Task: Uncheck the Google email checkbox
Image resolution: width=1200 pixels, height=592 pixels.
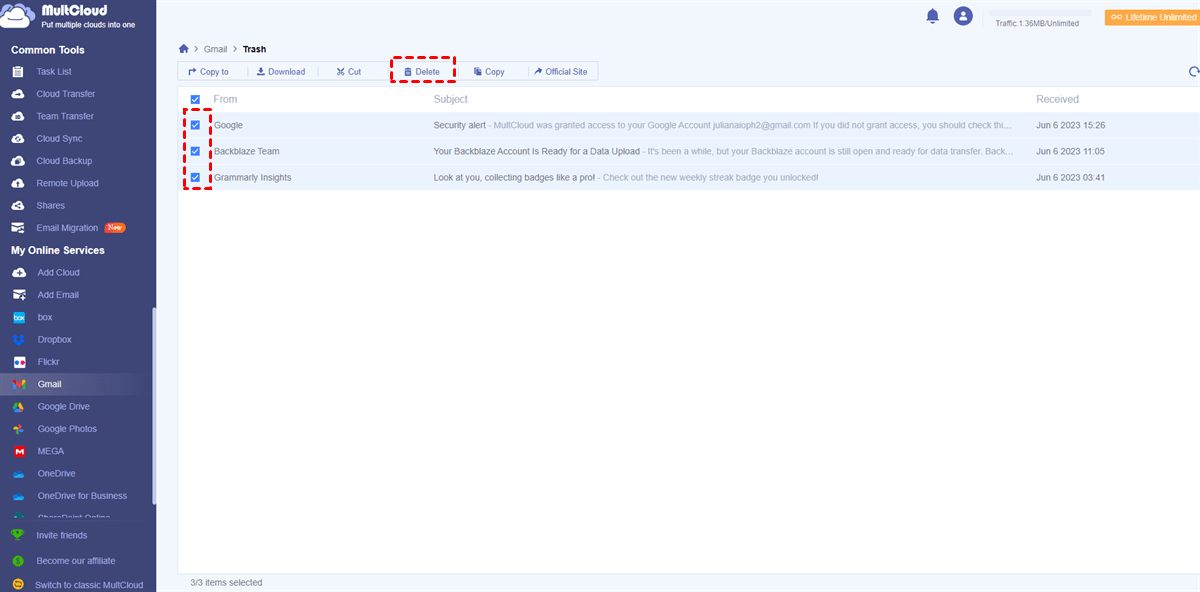Action: click(196, 126)
